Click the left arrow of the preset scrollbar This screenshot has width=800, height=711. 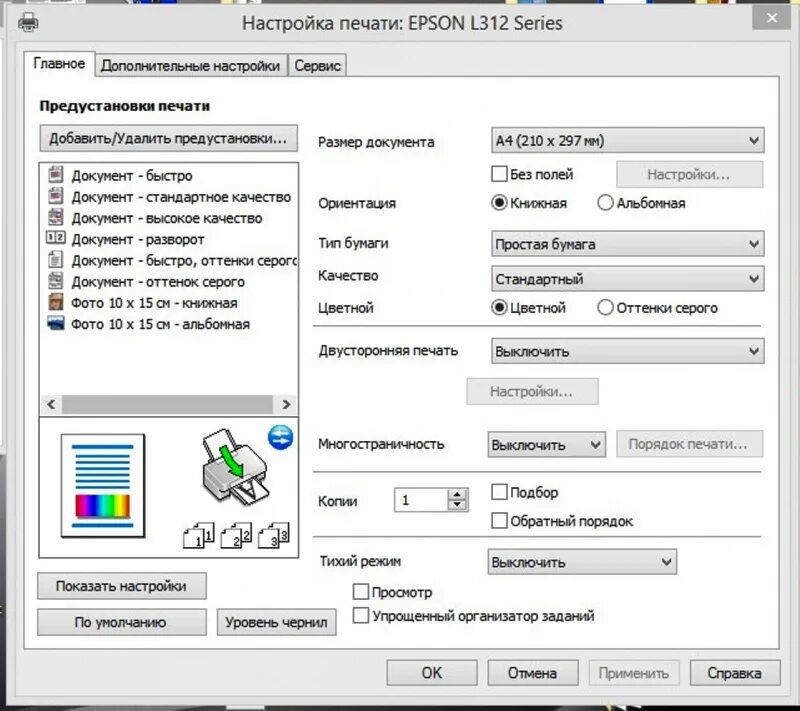click(x=51, y=404)
